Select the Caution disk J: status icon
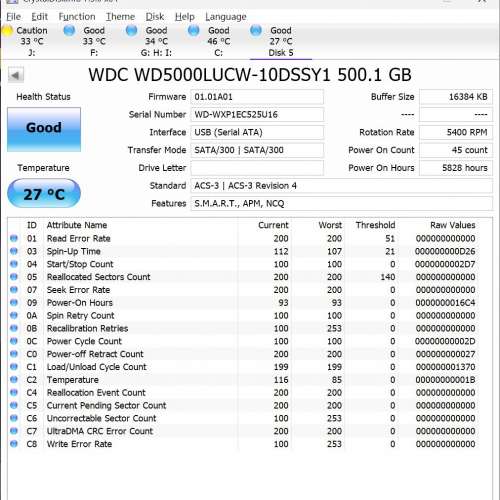Viewport: 500px width, 500px height. [x=7, y=31]
